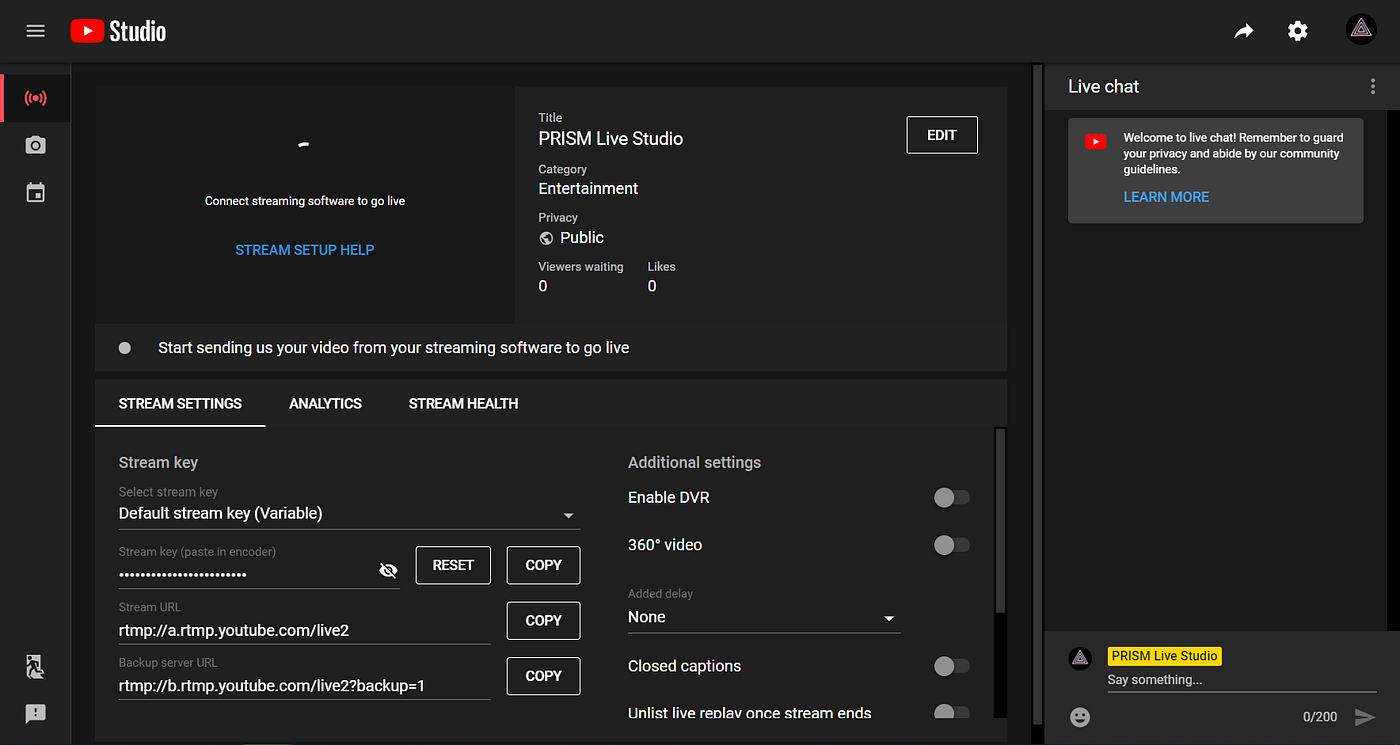Toggle the Enable DVR switch
1400x745 pixels.
pos(951,498)
